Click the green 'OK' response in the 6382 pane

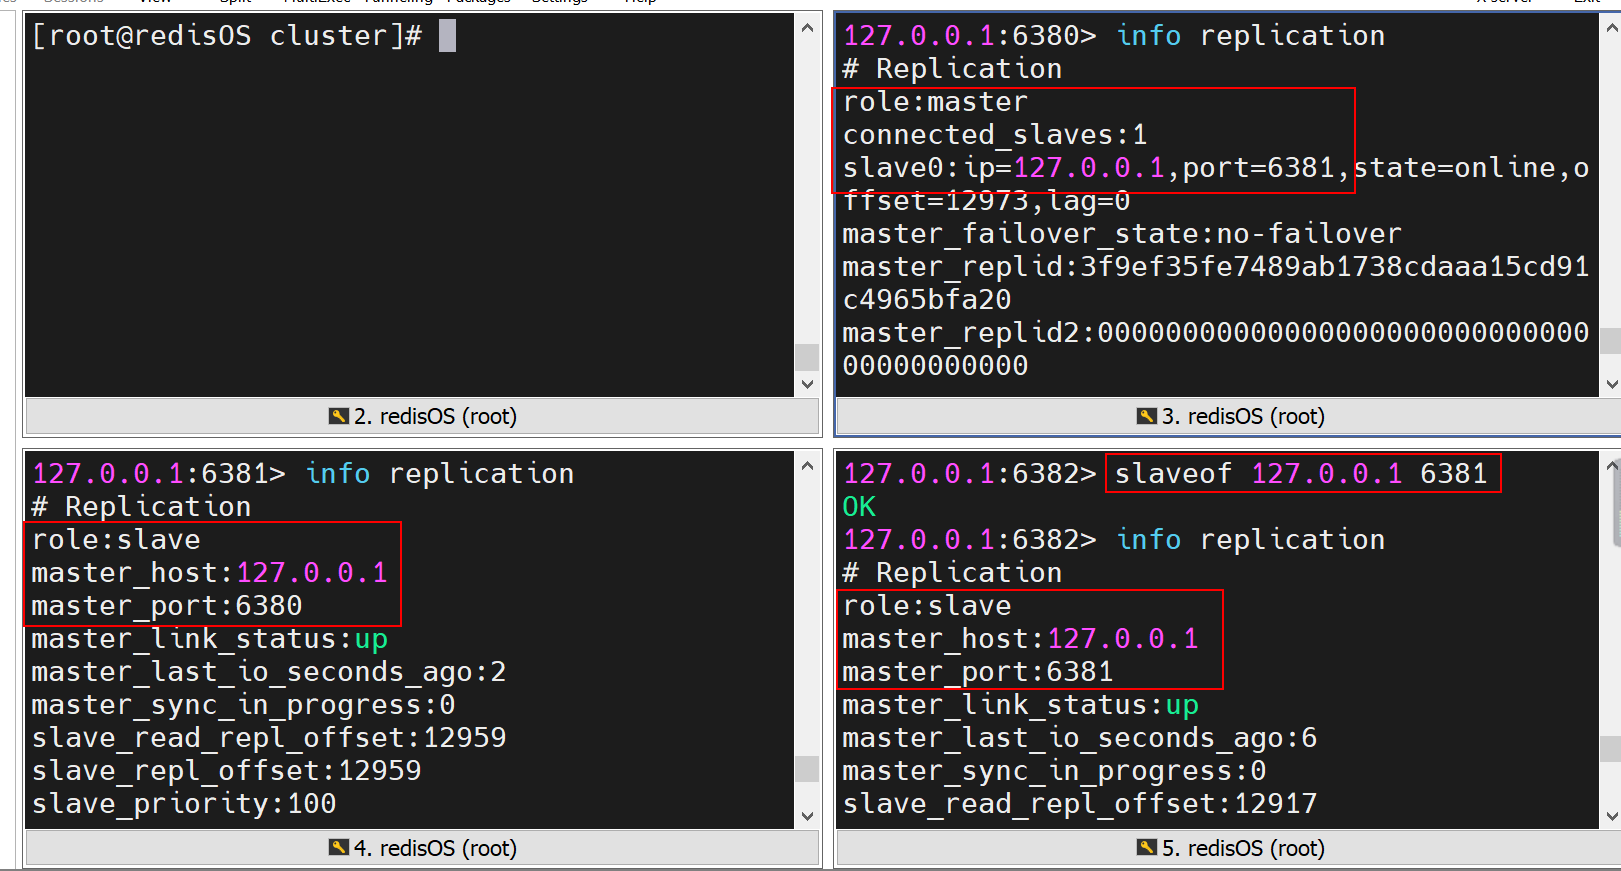[859, 507]
